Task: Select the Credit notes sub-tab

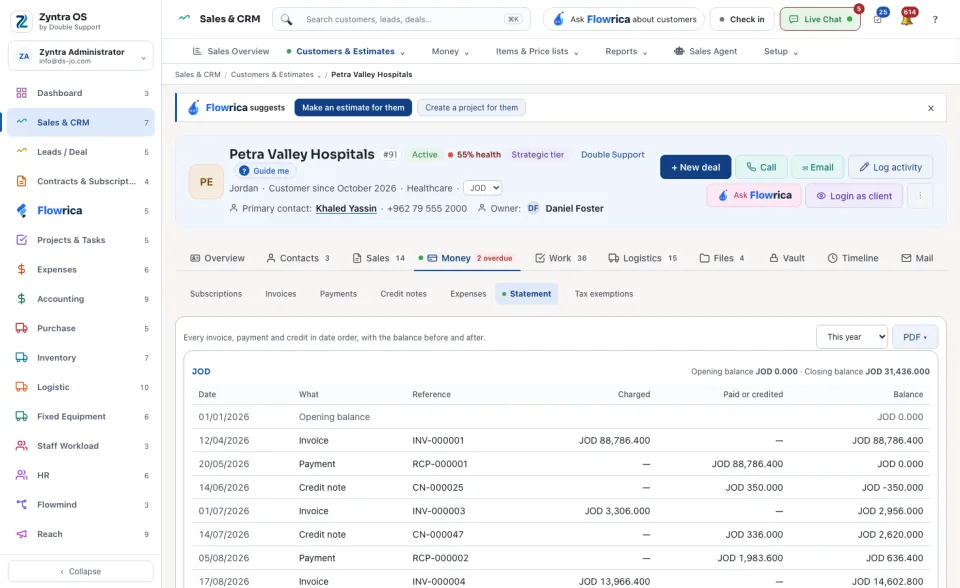Action: tap(403, 294)
